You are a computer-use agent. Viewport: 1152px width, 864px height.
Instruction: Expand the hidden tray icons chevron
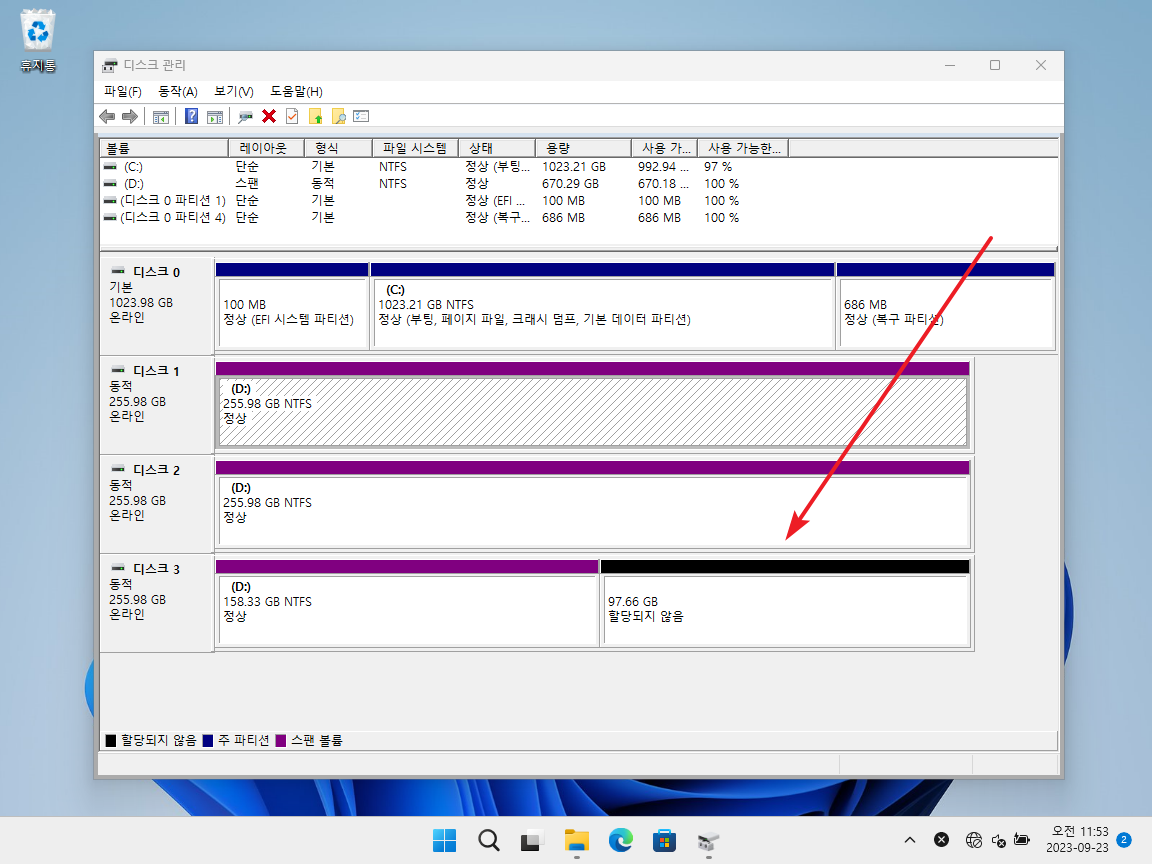(x=910, y=840)
